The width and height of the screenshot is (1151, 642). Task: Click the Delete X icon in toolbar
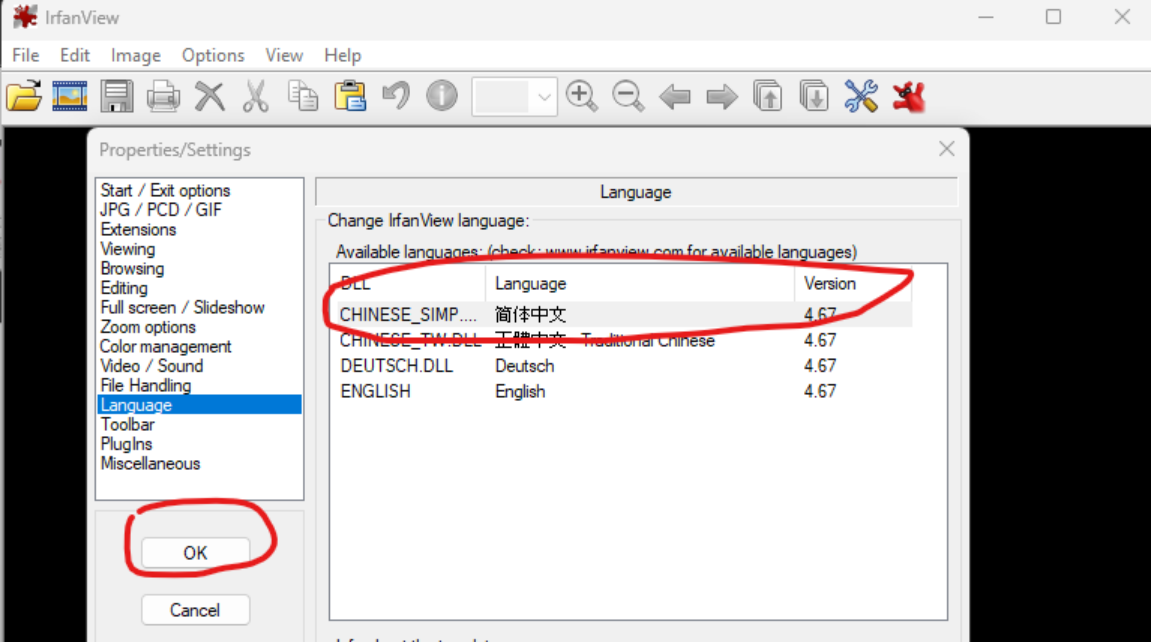tap(209, 96)
